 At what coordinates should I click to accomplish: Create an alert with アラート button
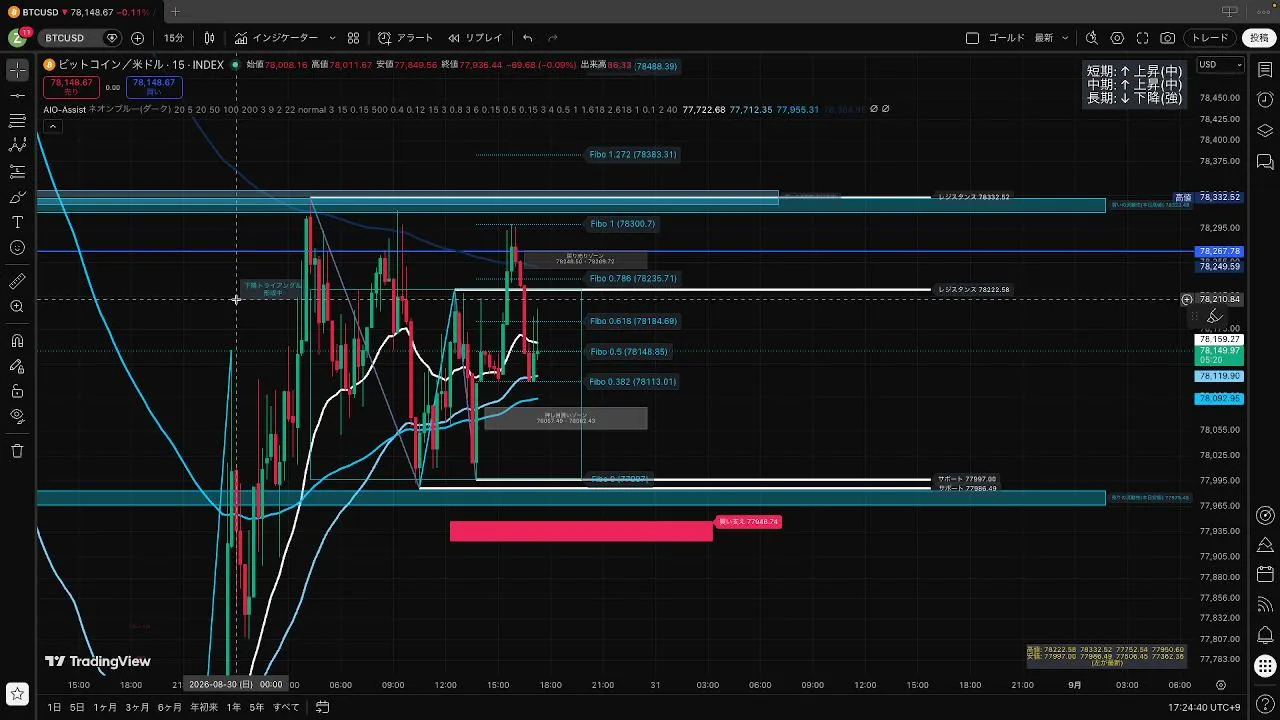pos(406,38)
